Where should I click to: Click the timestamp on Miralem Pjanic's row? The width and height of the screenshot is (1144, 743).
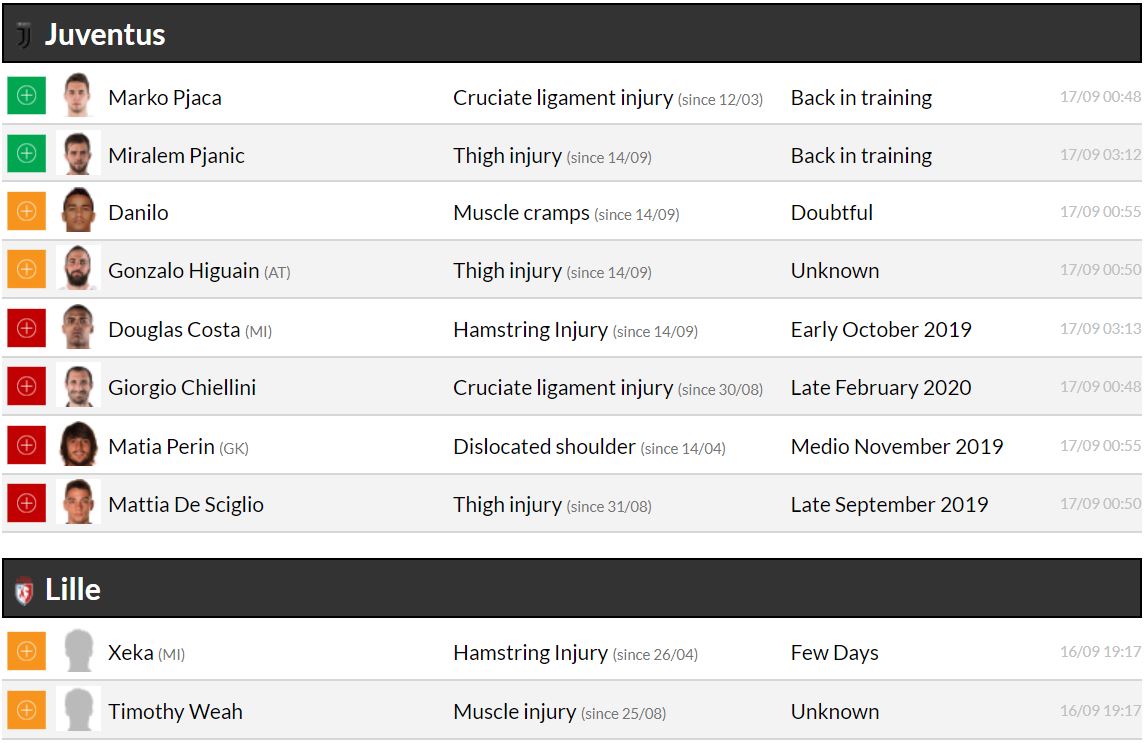click(1100, 155)
